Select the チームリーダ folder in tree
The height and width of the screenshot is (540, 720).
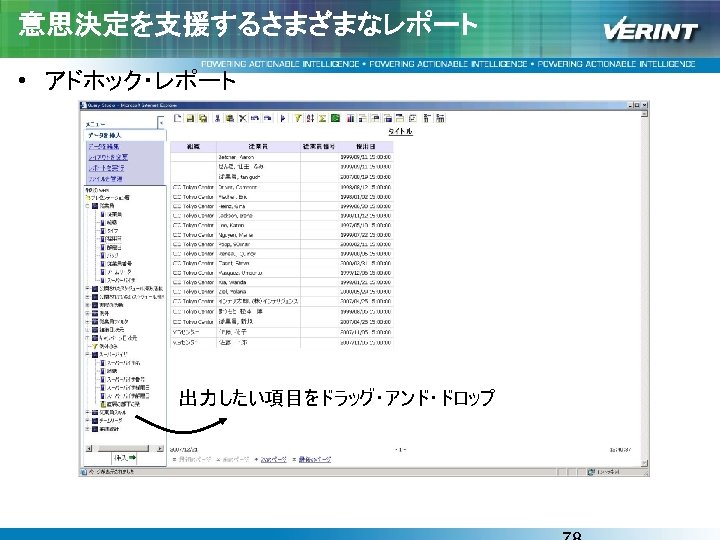111,421
